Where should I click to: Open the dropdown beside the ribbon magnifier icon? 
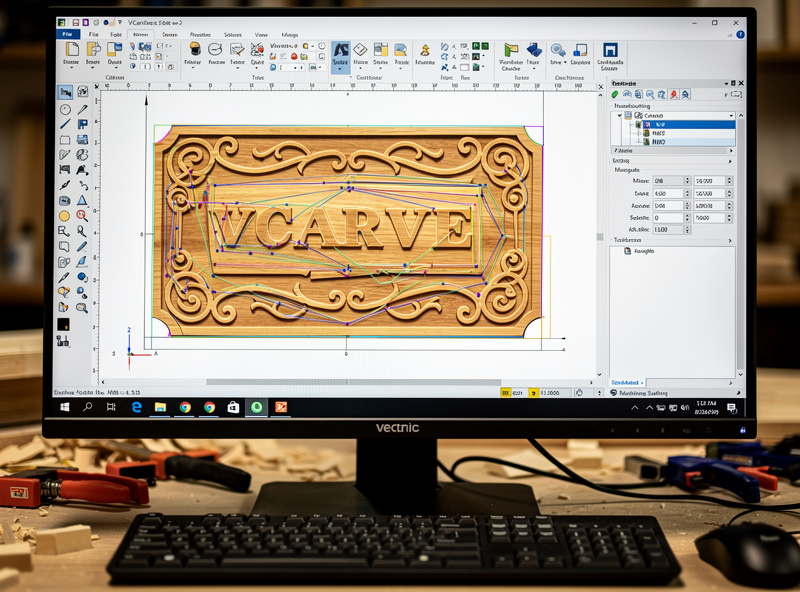coord(565,62)
